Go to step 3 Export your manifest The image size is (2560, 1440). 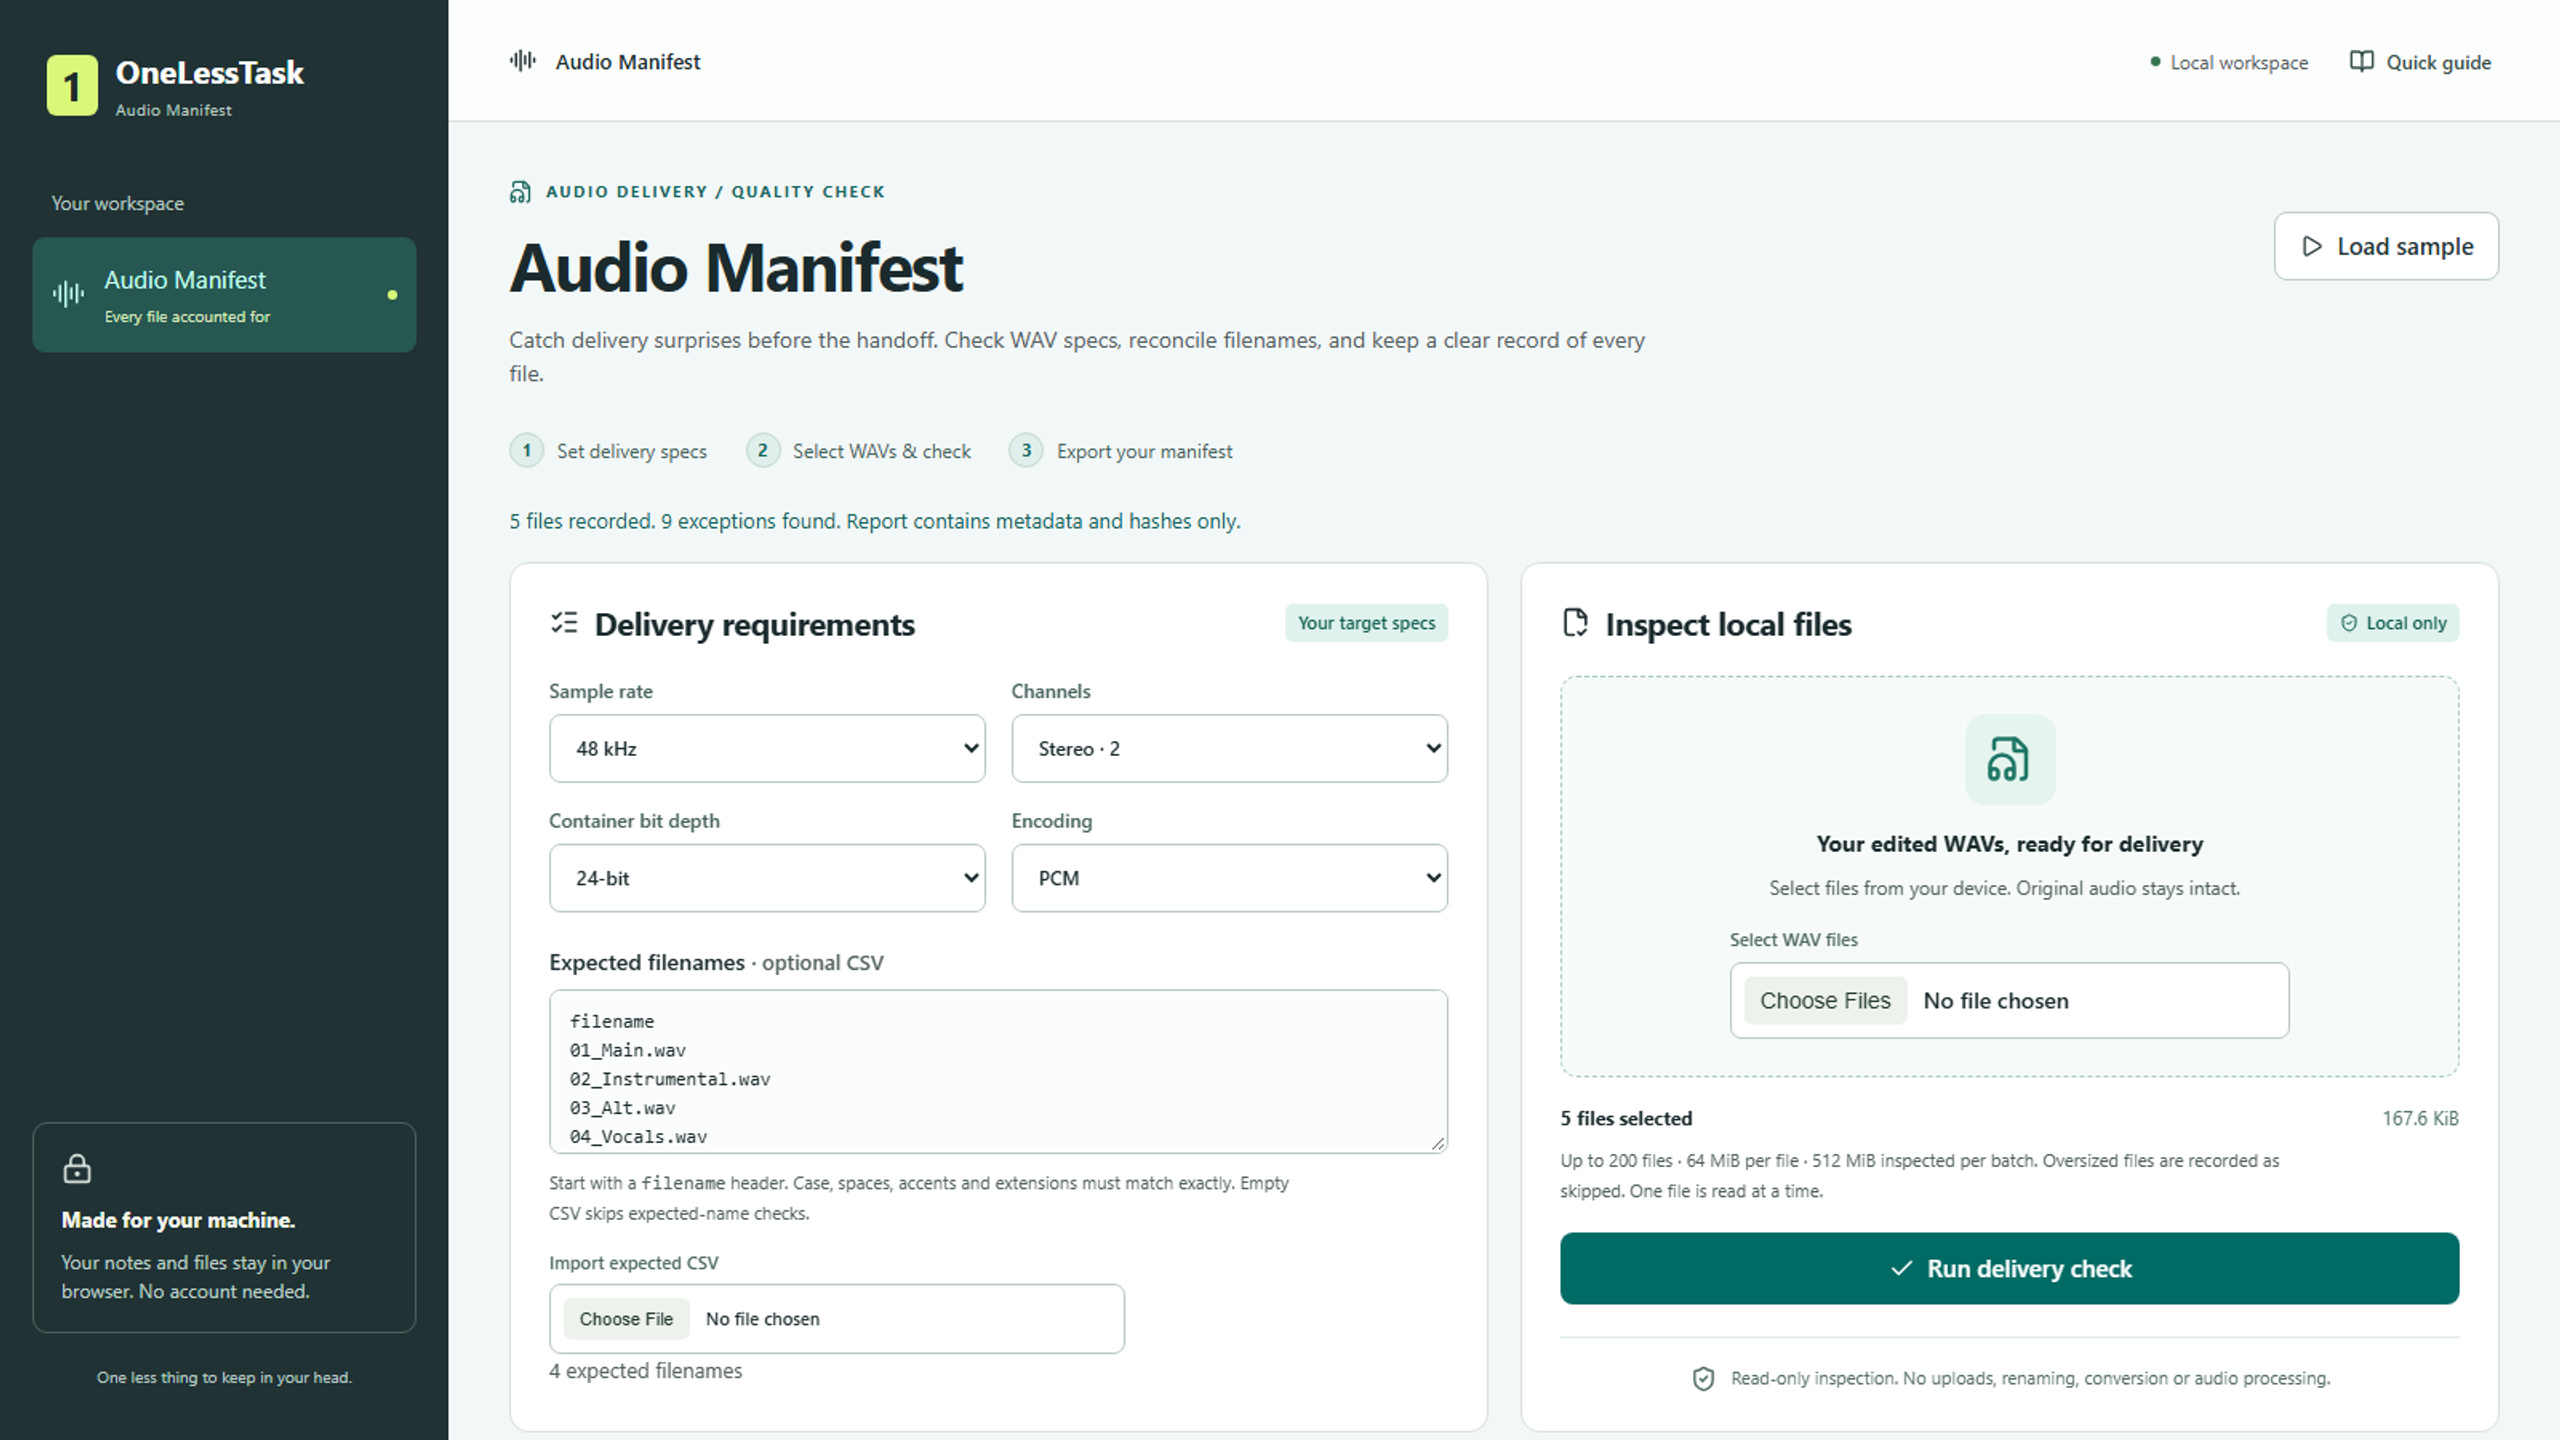tap(1121, 451)
